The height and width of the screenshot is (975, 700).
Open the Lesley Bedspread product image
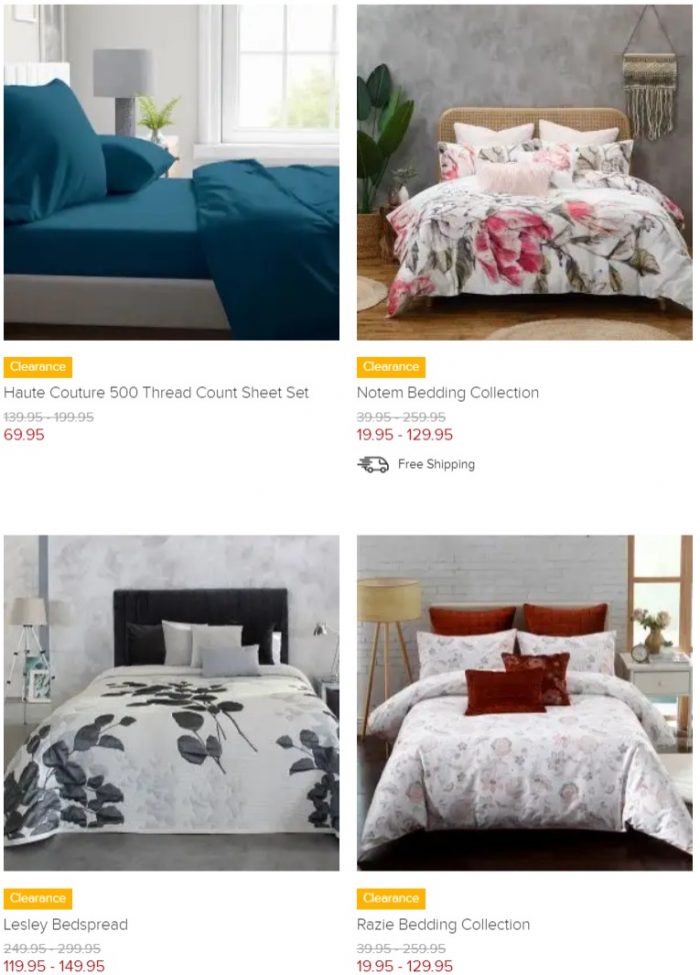click(172, 703)
